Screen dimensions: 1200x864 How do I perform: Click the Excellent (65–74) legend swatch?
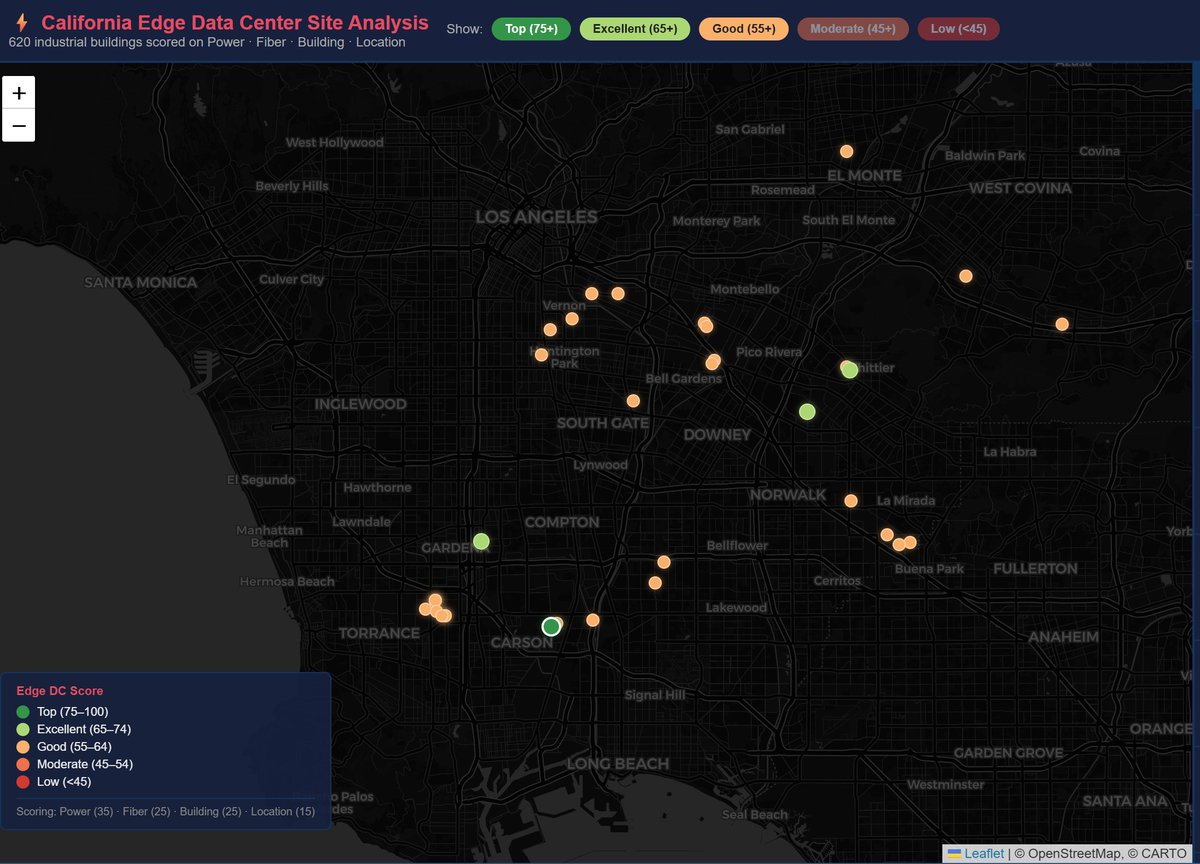pos(23,729)
